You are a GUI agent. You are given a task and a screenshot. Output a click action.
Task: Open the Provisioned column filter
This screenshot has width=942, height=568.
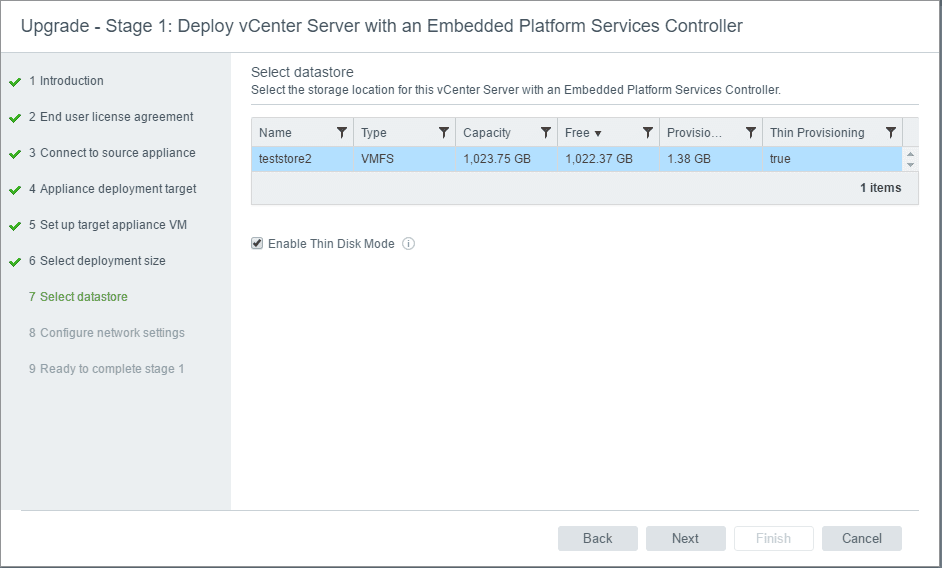pos(750,133)
